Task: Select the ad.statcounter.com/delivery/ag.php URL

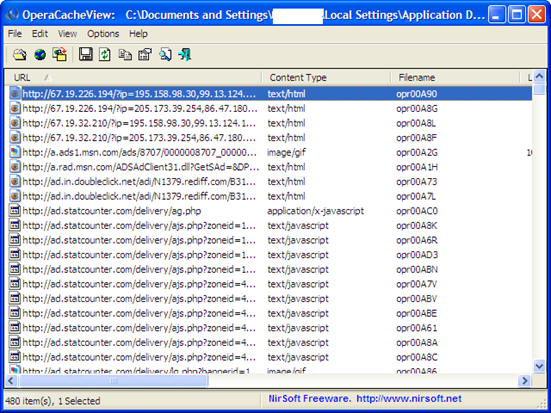Action: pyautogui.click(x=112, y=211)
